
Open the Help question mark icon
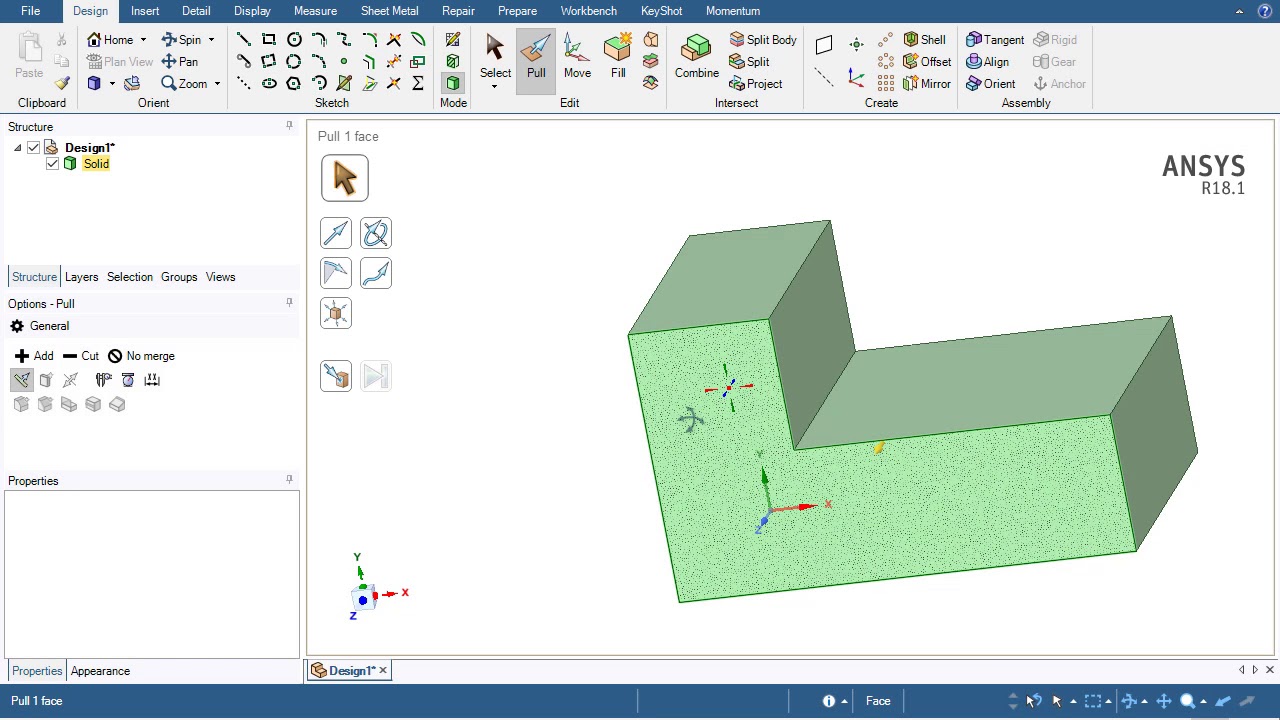coord(1265,11)
